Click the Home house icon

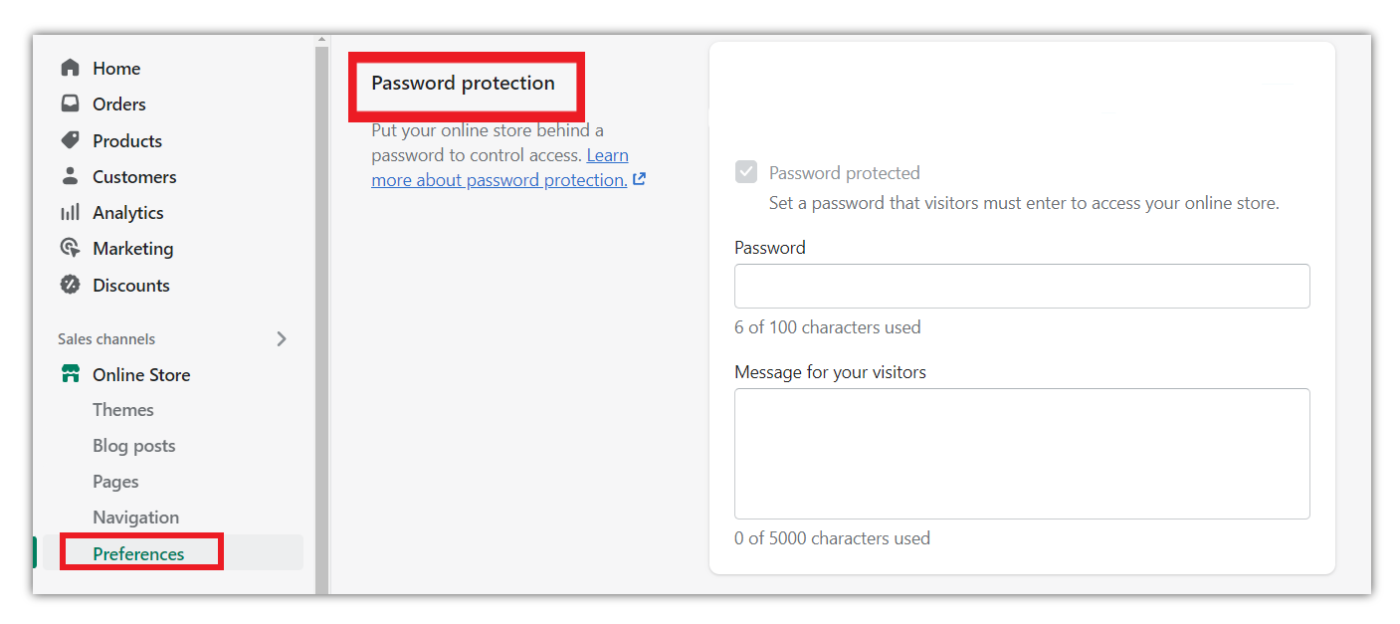click(x=70, y=68)
